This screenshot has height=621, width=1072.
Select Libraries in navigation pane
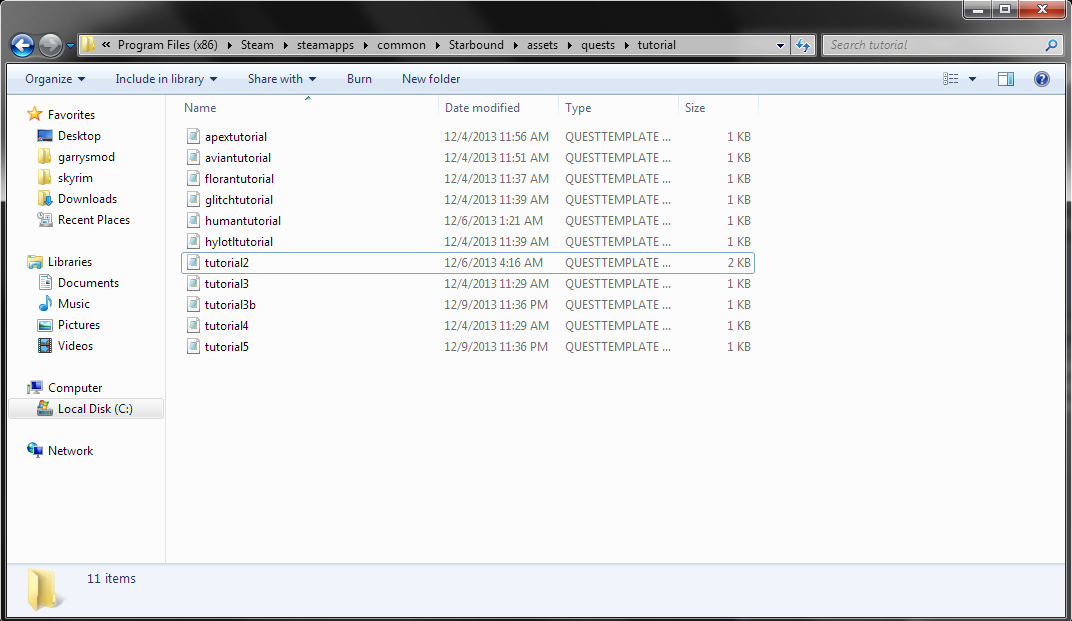pos(70,262)
